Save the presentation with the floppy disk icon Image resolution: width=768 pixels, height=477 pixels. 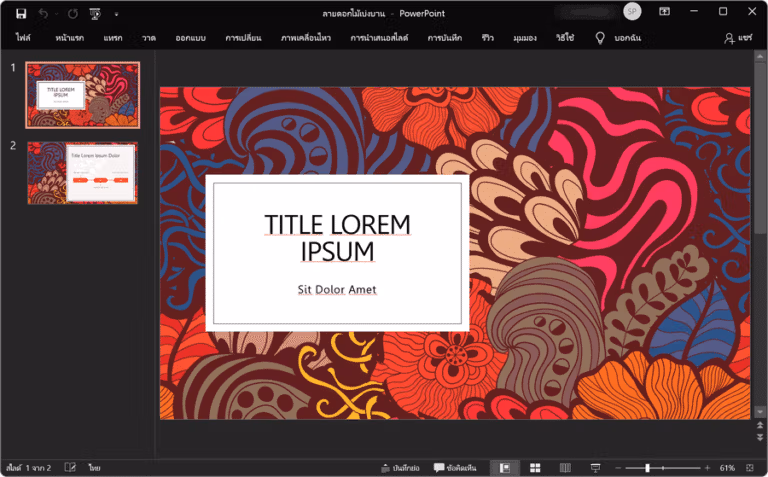coord(21,14)
